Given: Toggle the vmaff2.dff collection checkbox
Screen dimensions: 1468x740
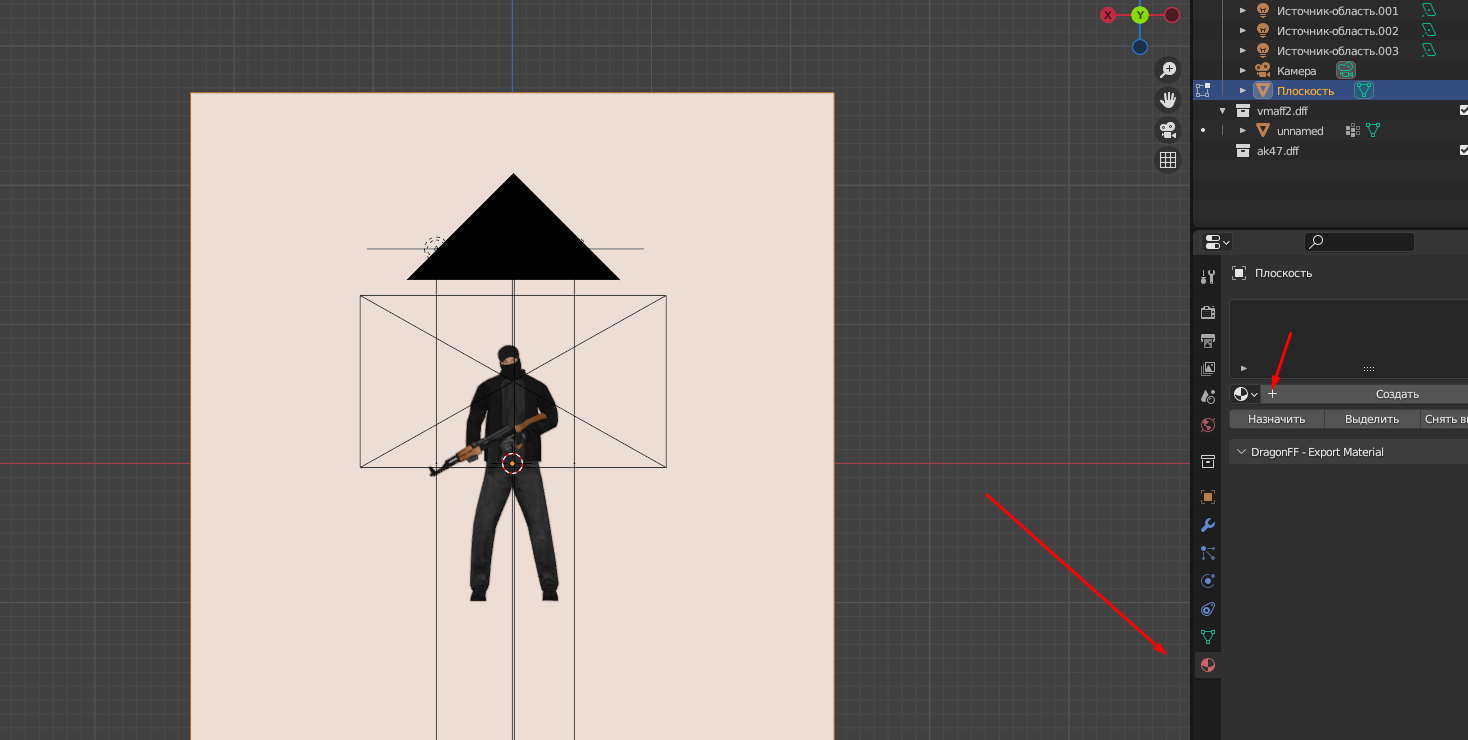Looking at the screenshot, I should point(1463,110).
